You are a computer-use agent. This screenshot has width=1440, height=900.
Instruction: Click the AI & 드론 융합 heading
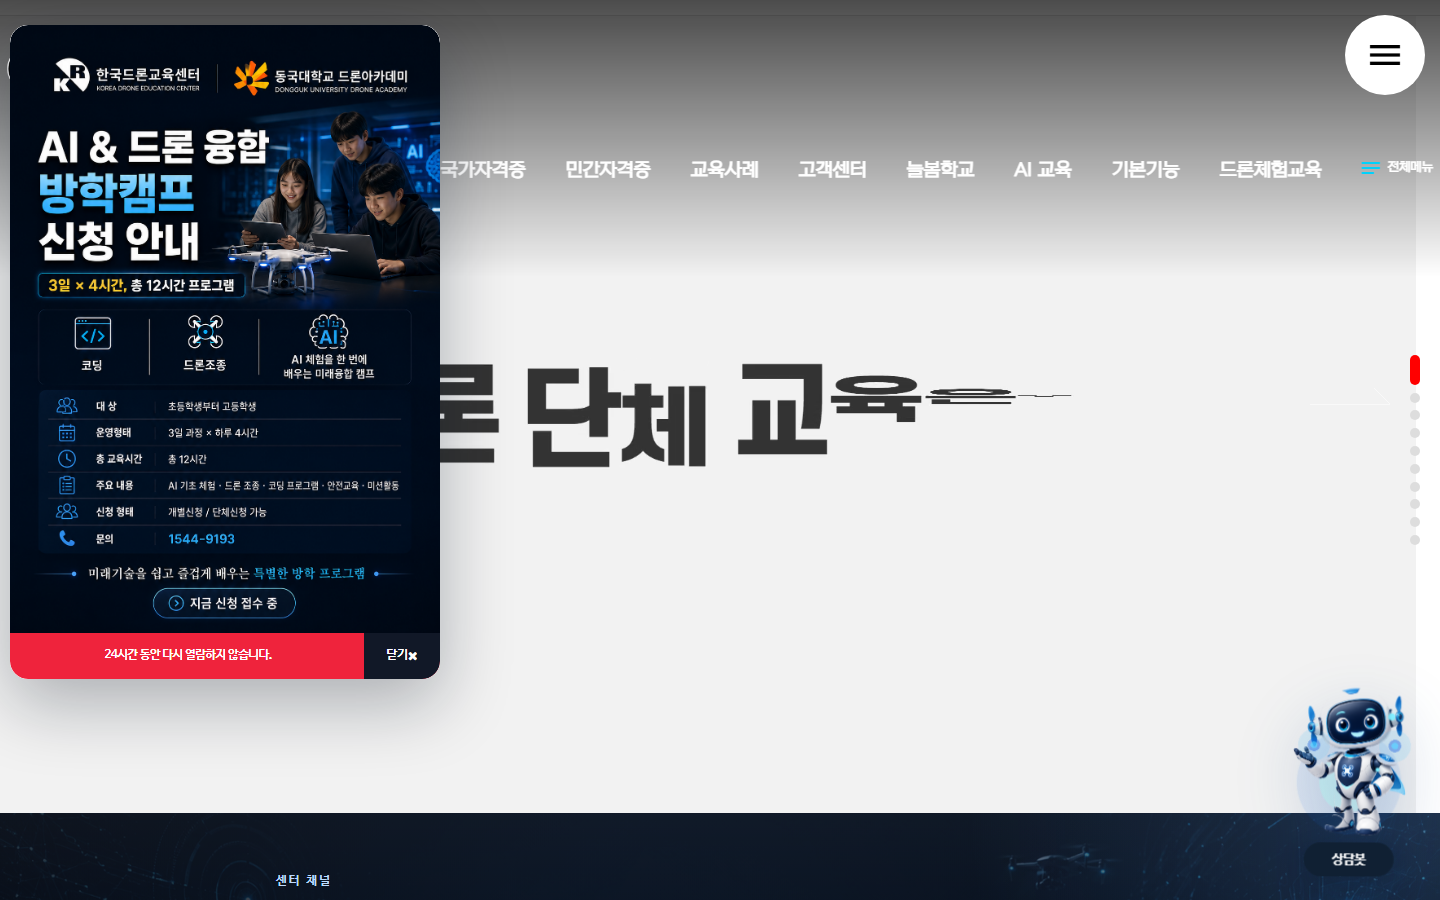pyautogui.click(x=153, y=147)
